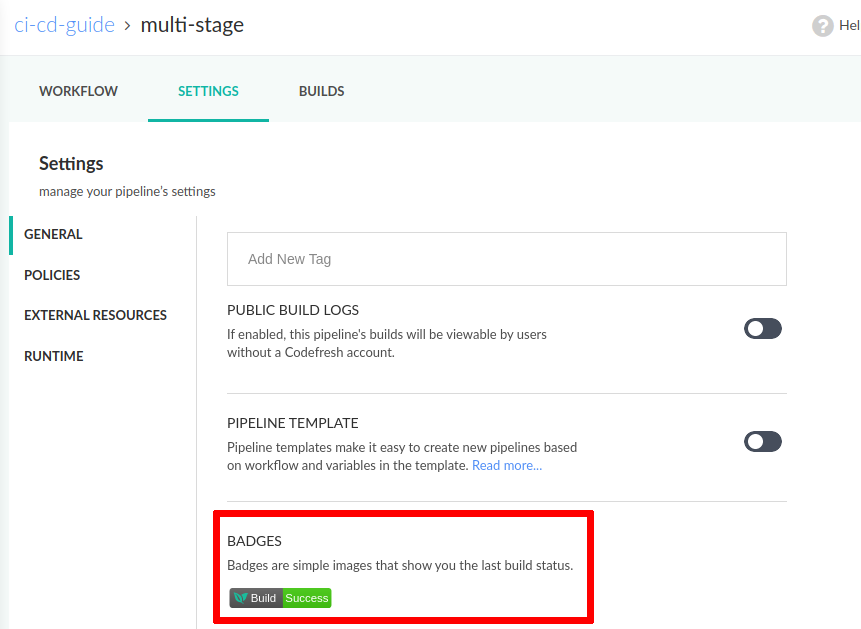861x629 pixels.
Task: Open the Runtime settings section
Action: [54, 356]
